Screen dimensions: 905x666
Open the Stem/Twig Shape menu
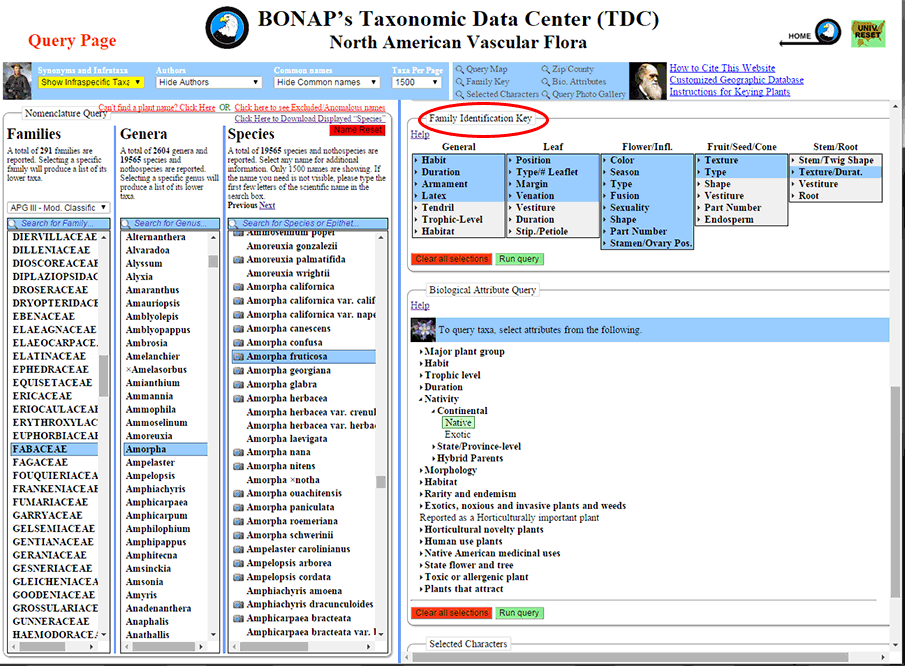coord(836,160)
